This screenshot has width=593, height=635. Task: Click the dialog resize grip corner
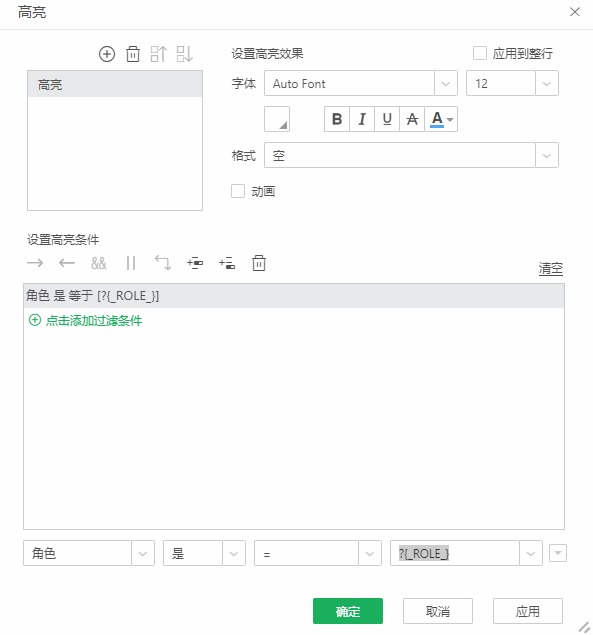[x=584, y=627]
